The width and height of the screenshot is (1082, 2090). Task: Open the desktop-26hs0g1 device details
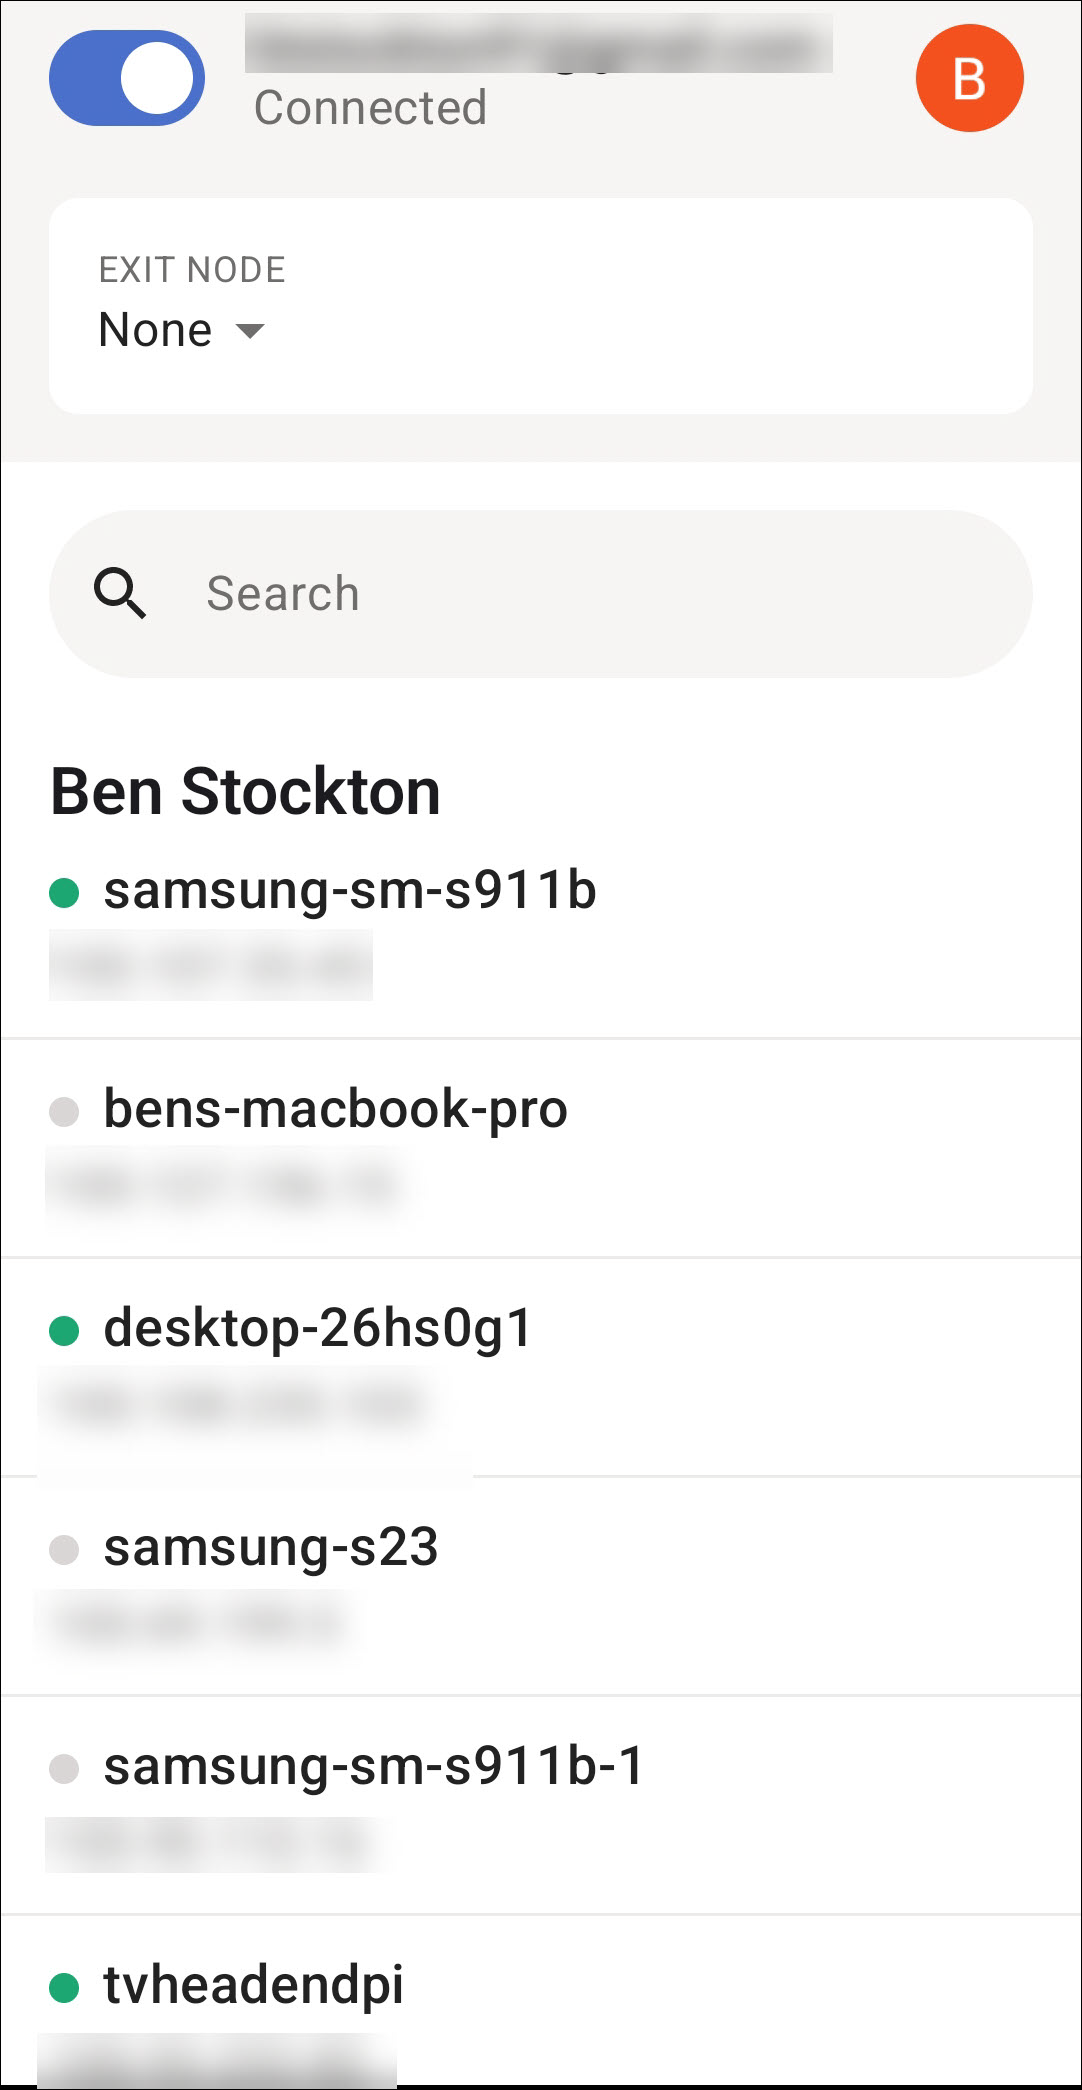click(x=318, y=1328)
